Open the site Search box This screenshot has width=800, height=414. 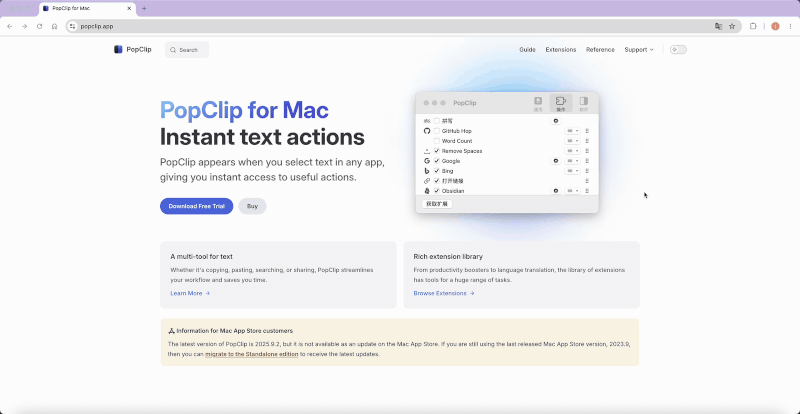[187, 50]
